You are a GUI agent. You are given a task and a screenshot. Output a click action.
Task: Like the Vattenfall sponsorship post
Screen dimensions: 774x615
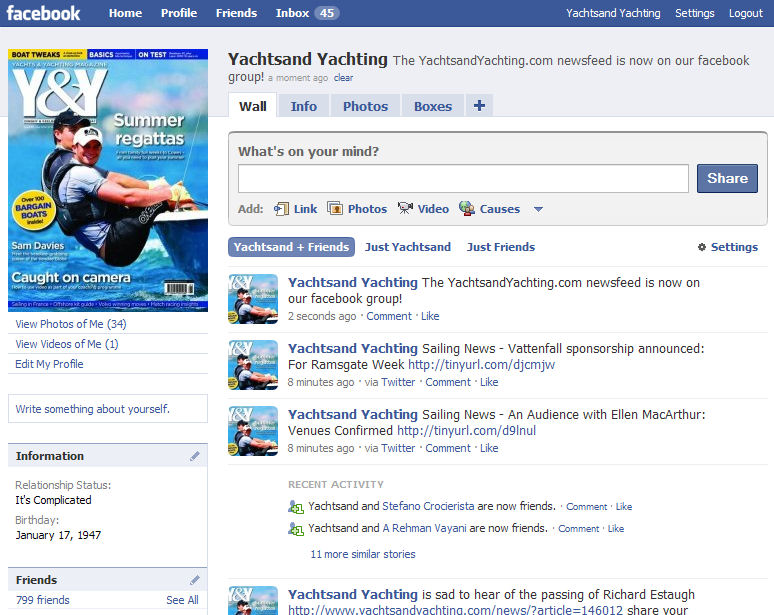(489, 382)
